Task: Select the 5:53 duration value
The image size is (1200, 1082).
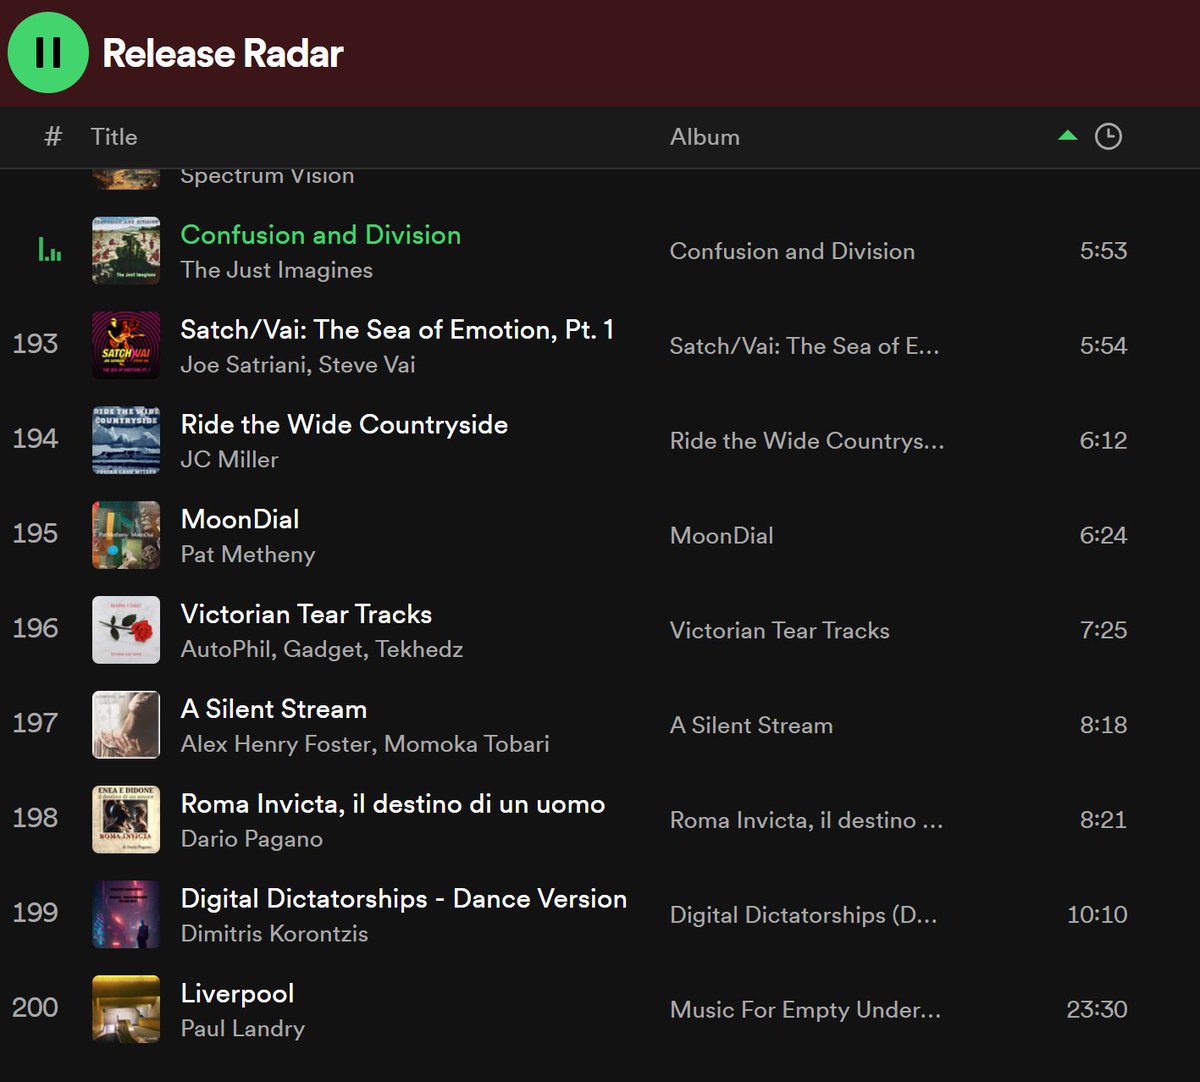Action: [x=1103, y=250]
